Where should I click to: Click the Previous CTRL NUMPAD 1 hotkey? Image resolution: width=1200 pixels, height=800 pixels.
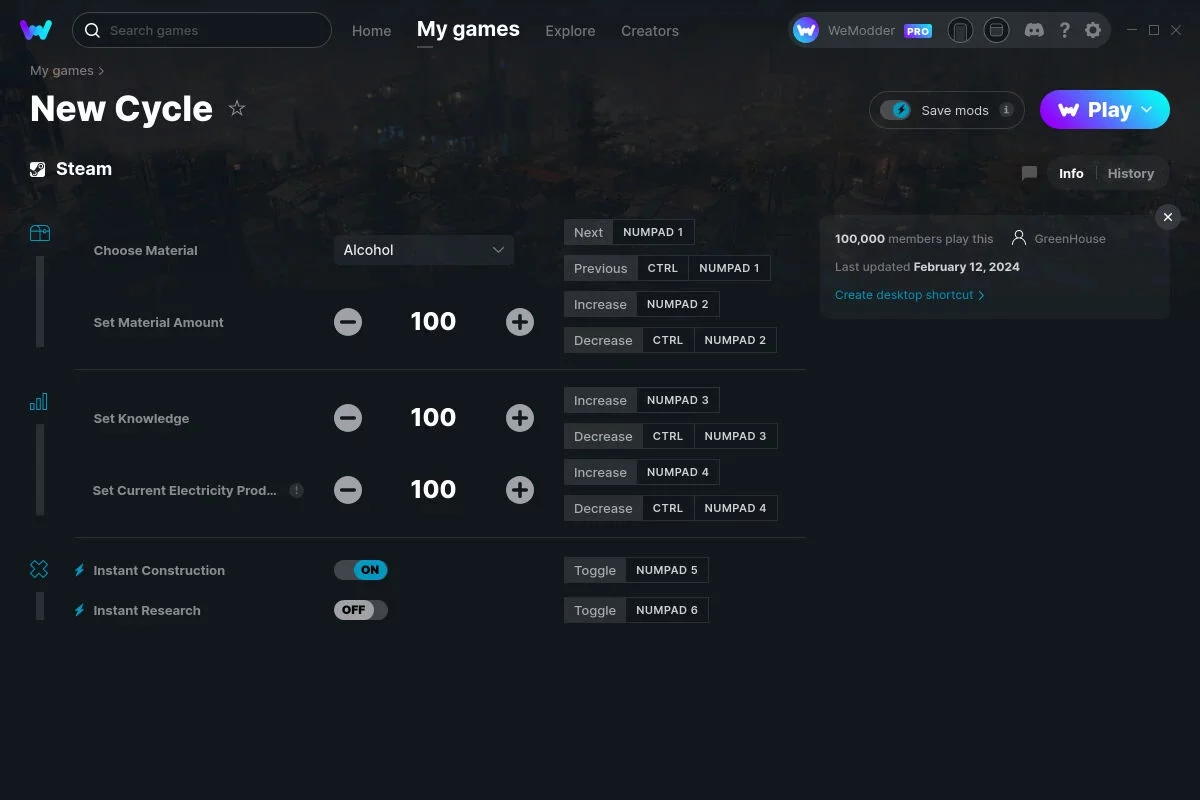[x=667, y=268]
